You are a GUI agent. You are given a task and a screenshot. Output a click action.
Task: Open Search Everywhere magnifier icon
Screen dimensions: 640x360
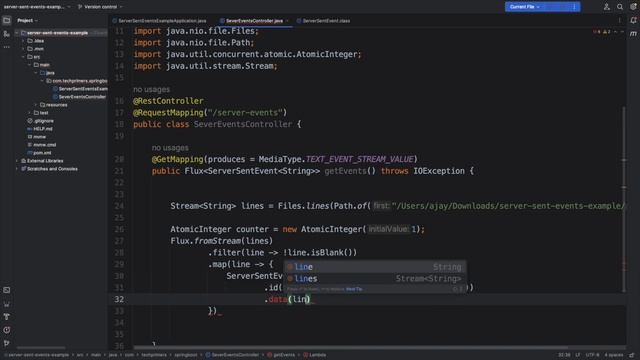[620, 7]
